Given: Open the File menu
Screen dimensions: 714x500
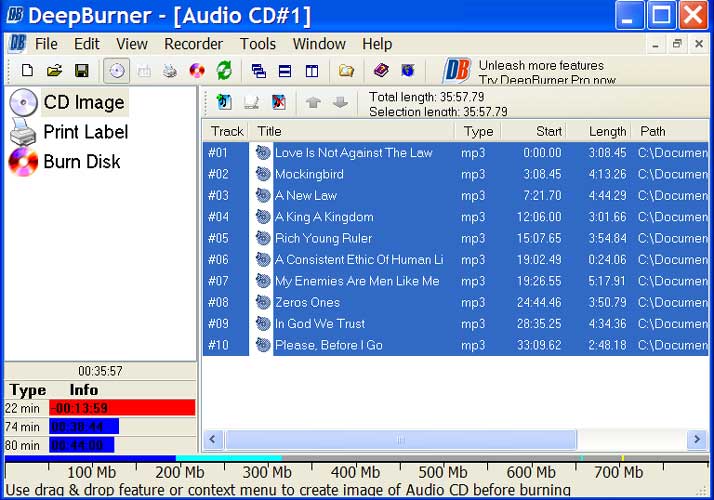Looking at the screenshot, I should coord(46,44).
